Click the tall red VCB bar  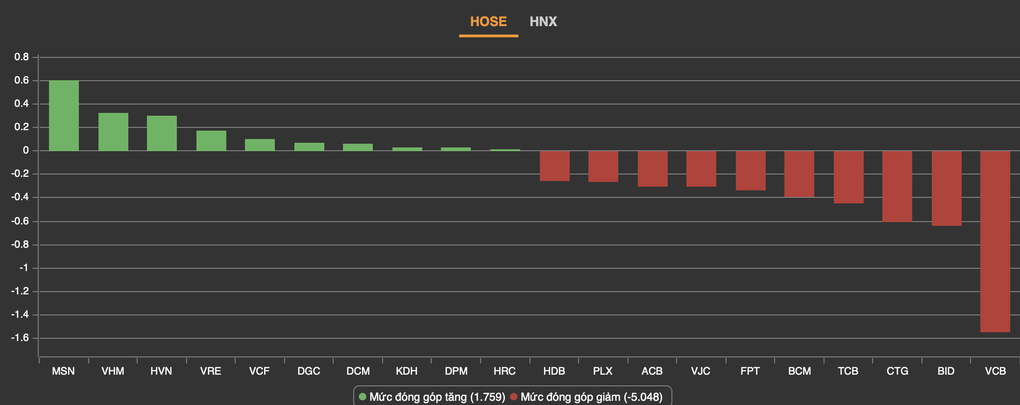(995, 241)
